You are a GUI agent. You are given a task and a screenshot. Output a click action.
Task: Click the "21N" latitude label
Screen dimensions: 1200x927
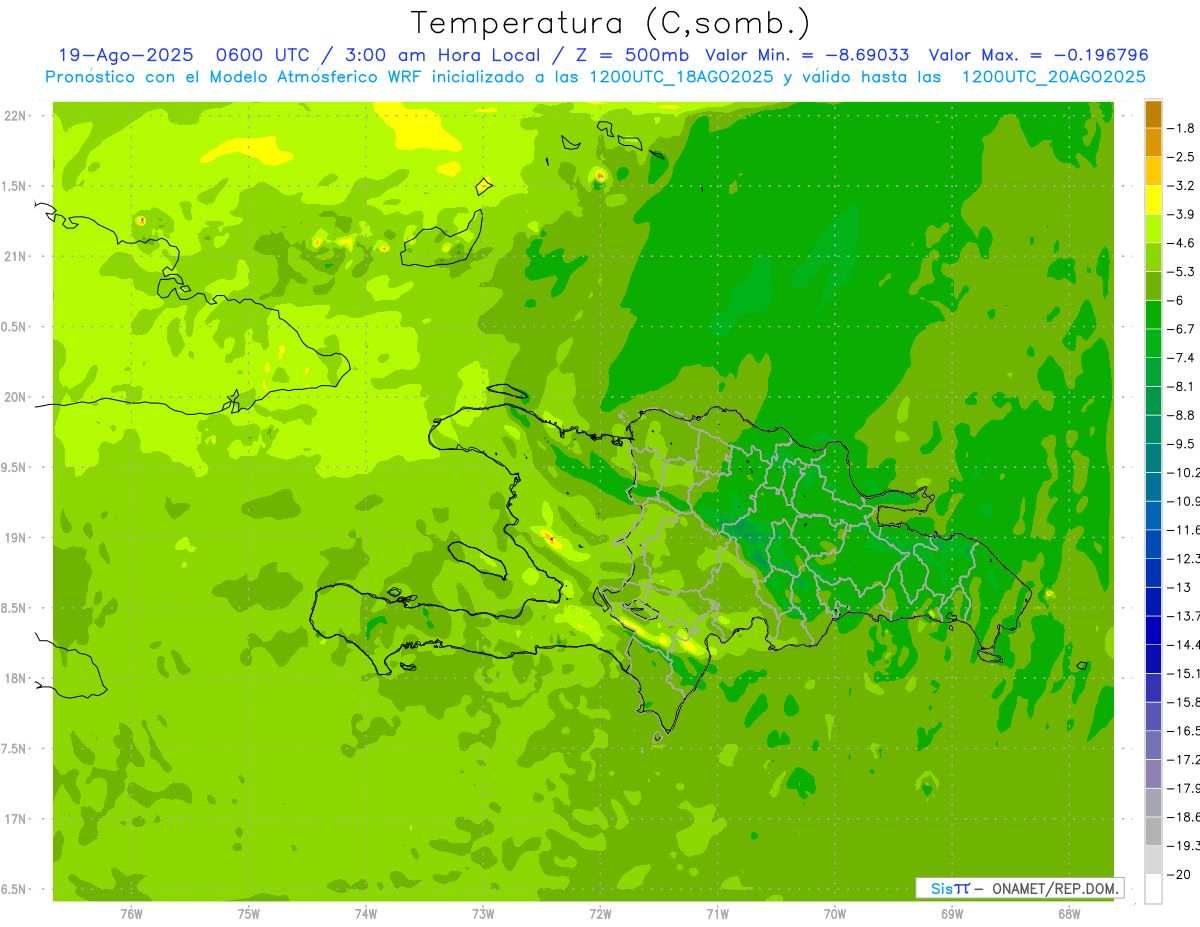14,256
